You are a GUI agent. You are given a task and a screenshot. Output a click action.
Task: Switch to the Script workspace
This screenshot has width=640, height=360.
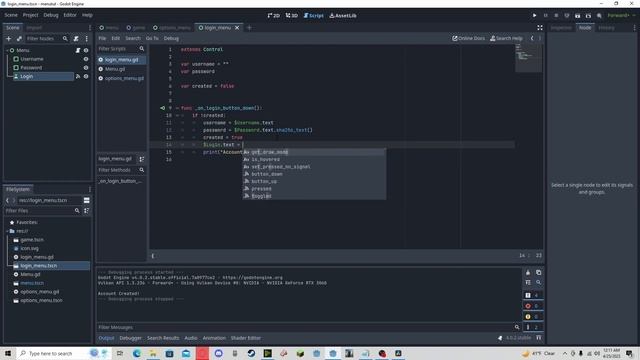pos(313,16)
